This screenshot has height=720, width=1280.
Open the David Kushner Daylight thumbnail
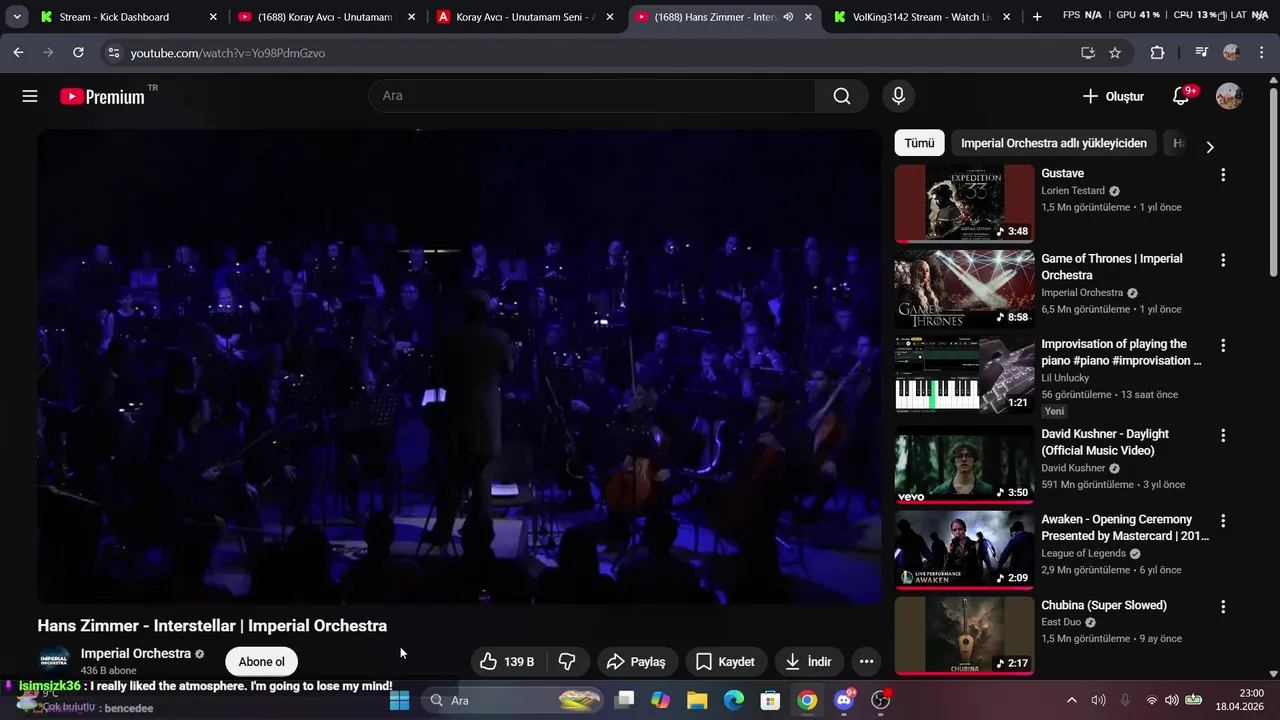(964, 465)
